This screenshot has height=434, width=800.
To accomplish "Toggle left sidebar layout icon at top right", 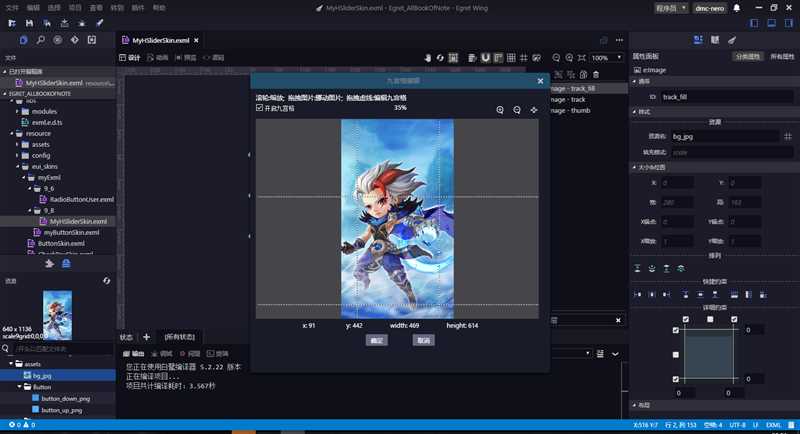I will point(754,23).
